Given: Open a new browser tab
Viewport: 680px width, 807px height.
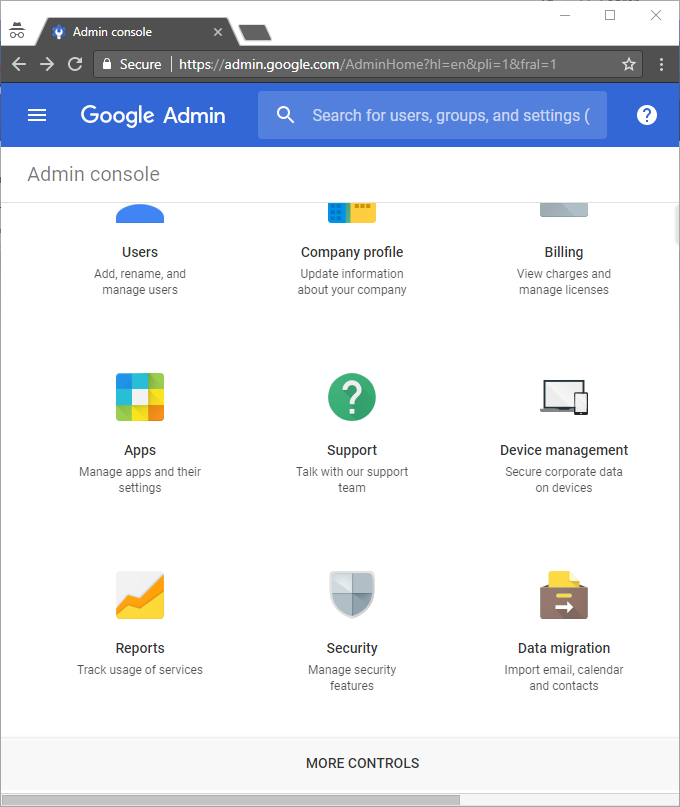Looking at the screenshot, I should tap(256, 32).
